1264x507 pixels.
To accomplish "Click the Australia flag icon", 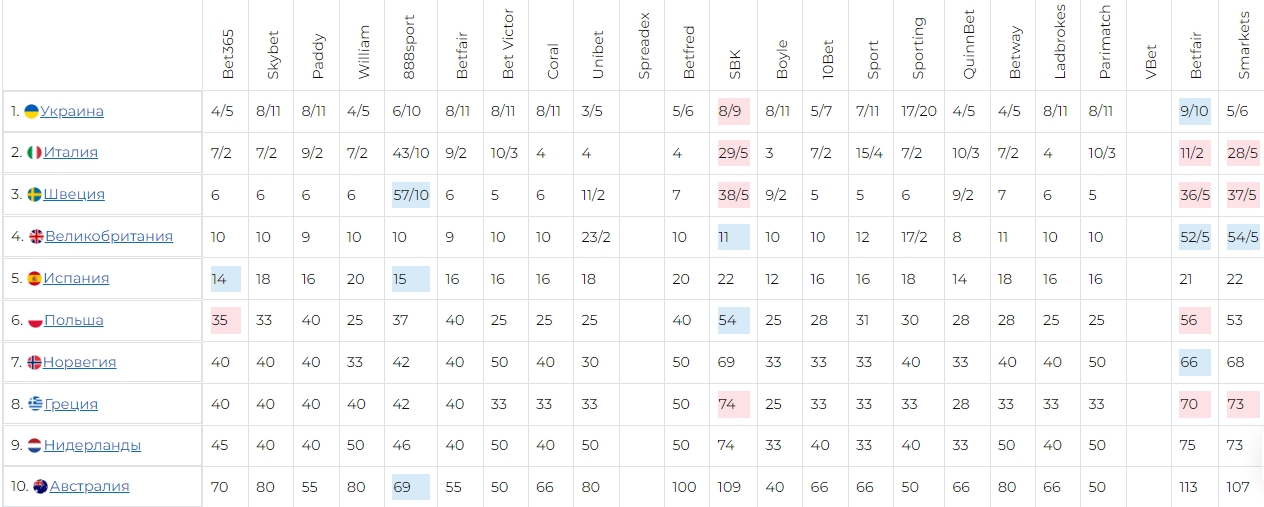I will [40, 487].
